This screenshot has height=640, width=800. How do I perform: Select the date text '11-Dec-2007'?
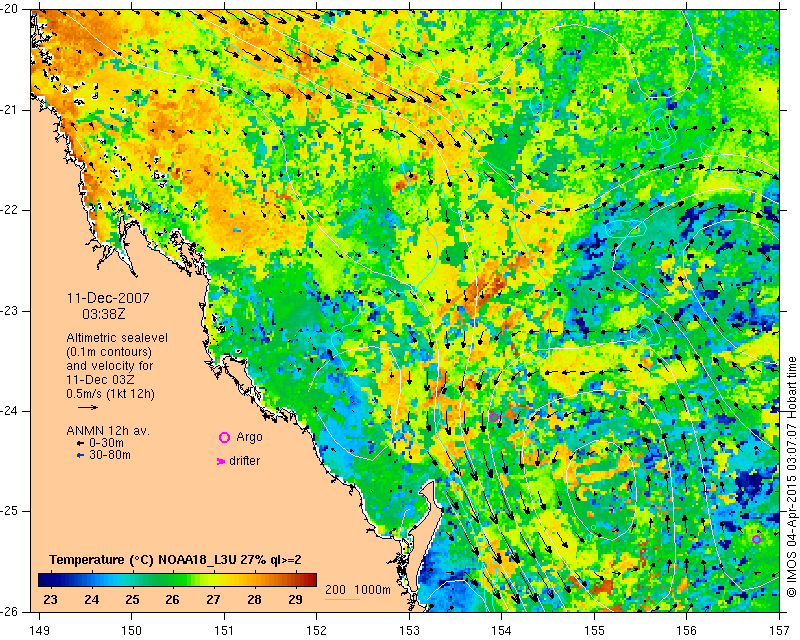[x=108, y=298]
